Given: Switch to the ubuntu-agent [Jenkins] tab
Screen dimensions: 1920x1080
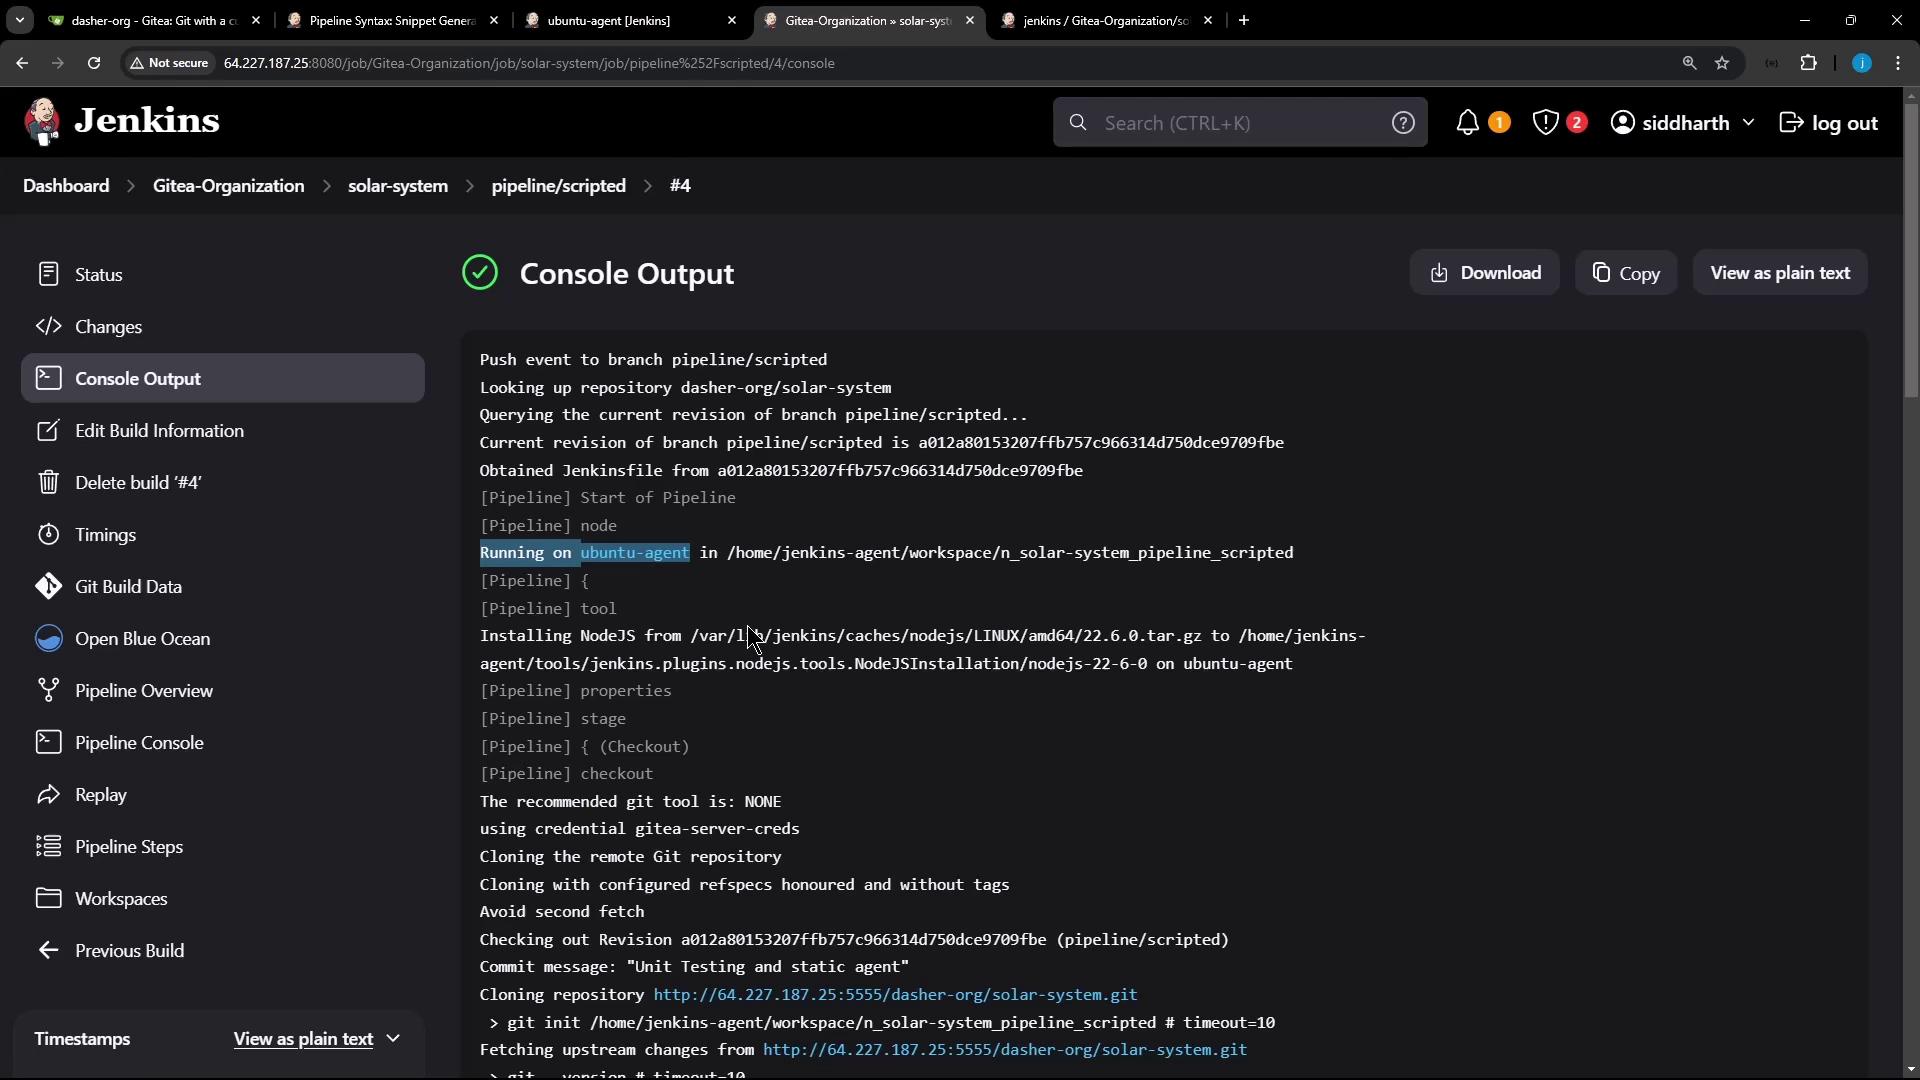Looking at the screenshot, I should point(608,20).
